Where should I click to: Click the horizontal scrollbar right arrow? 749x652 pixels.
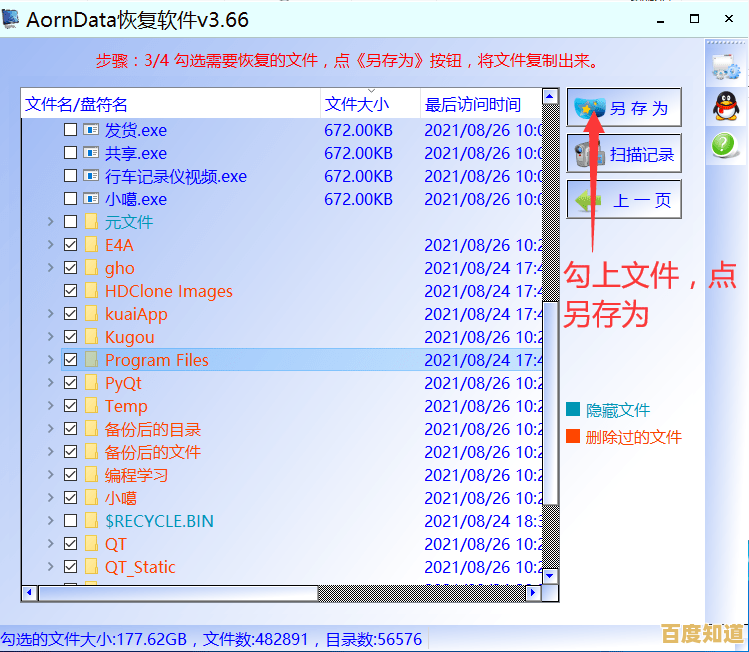pos(533,593)
